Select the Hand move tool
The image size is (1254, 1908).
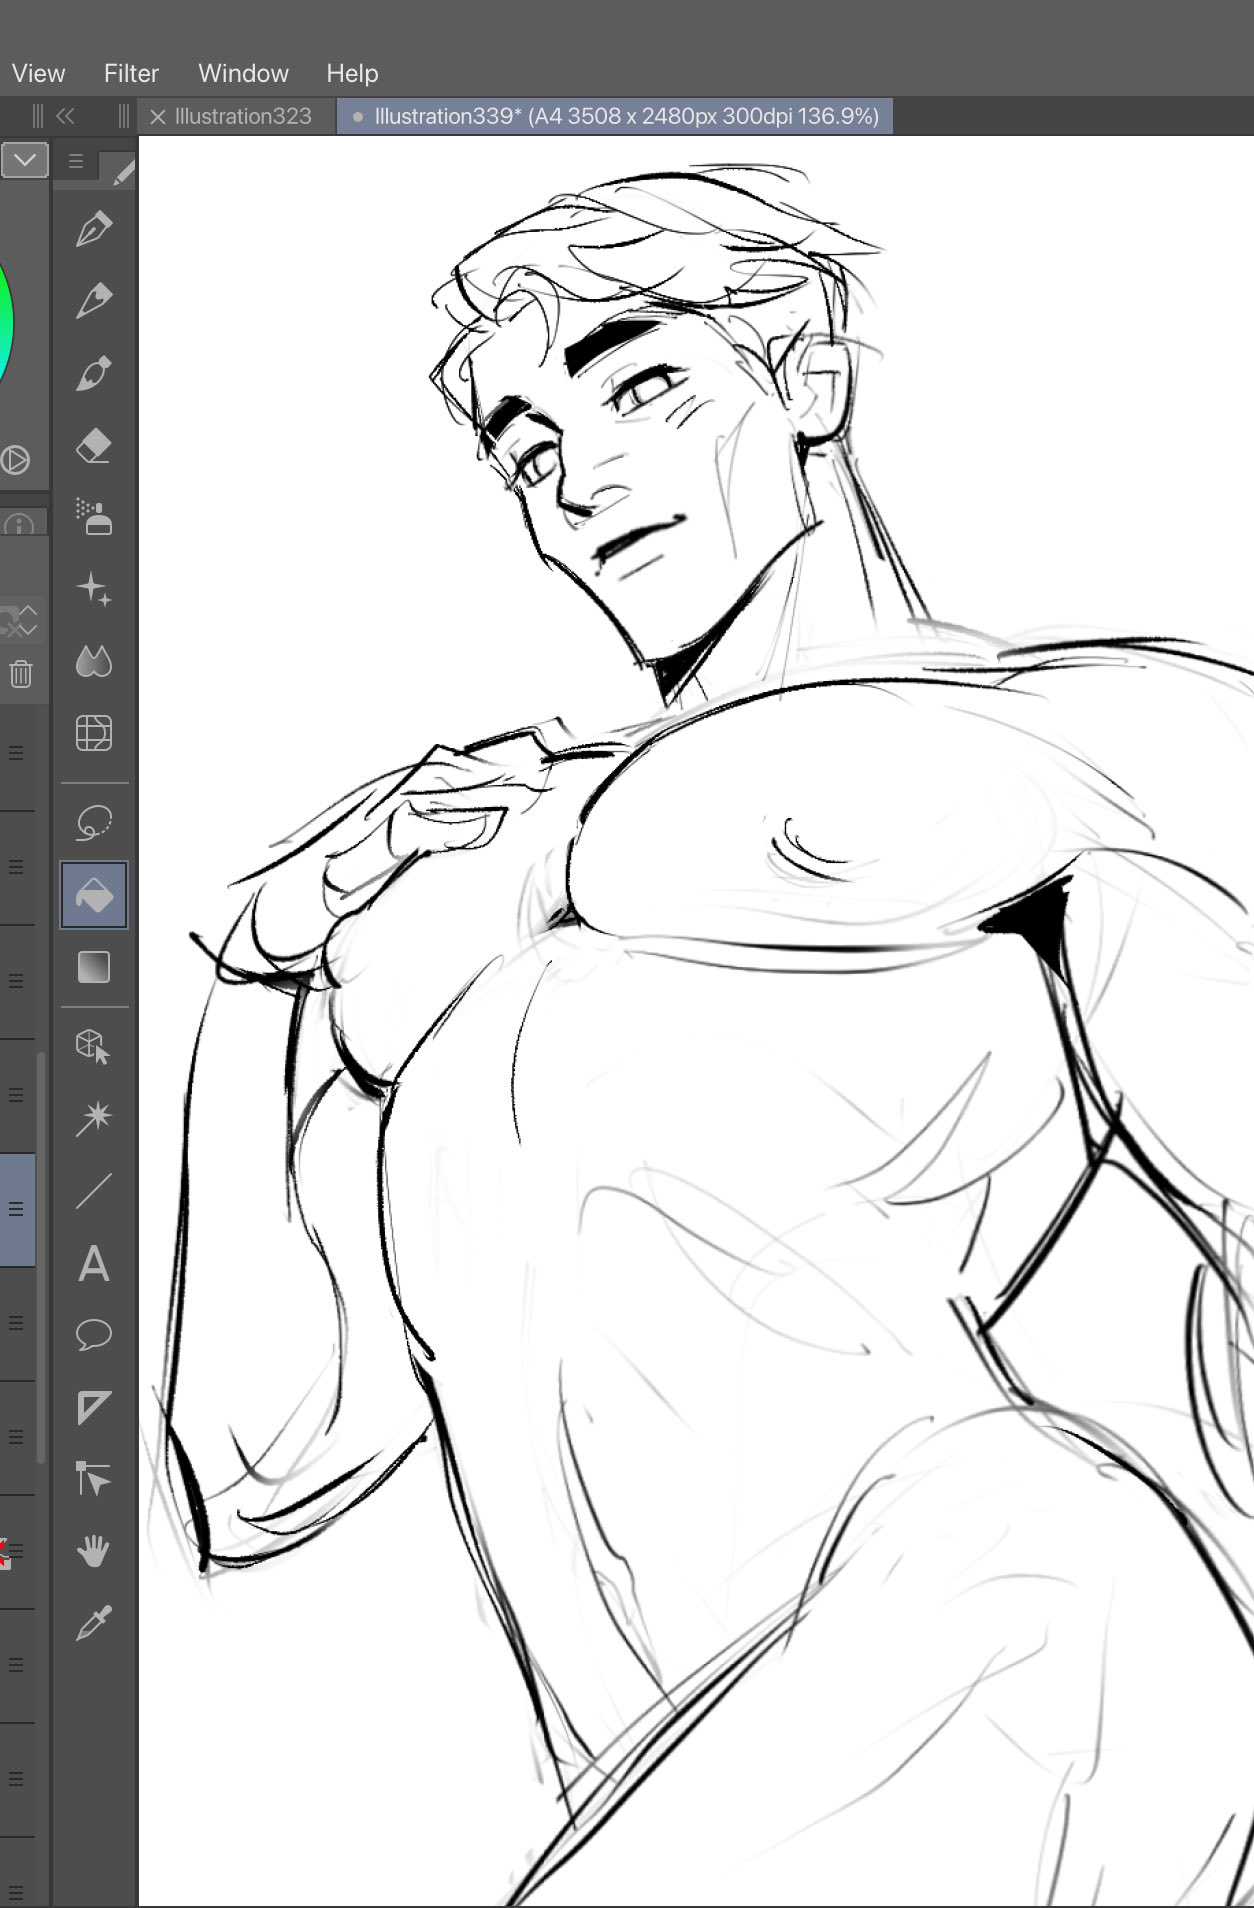pyautogui.click(x=94, y=1551)
